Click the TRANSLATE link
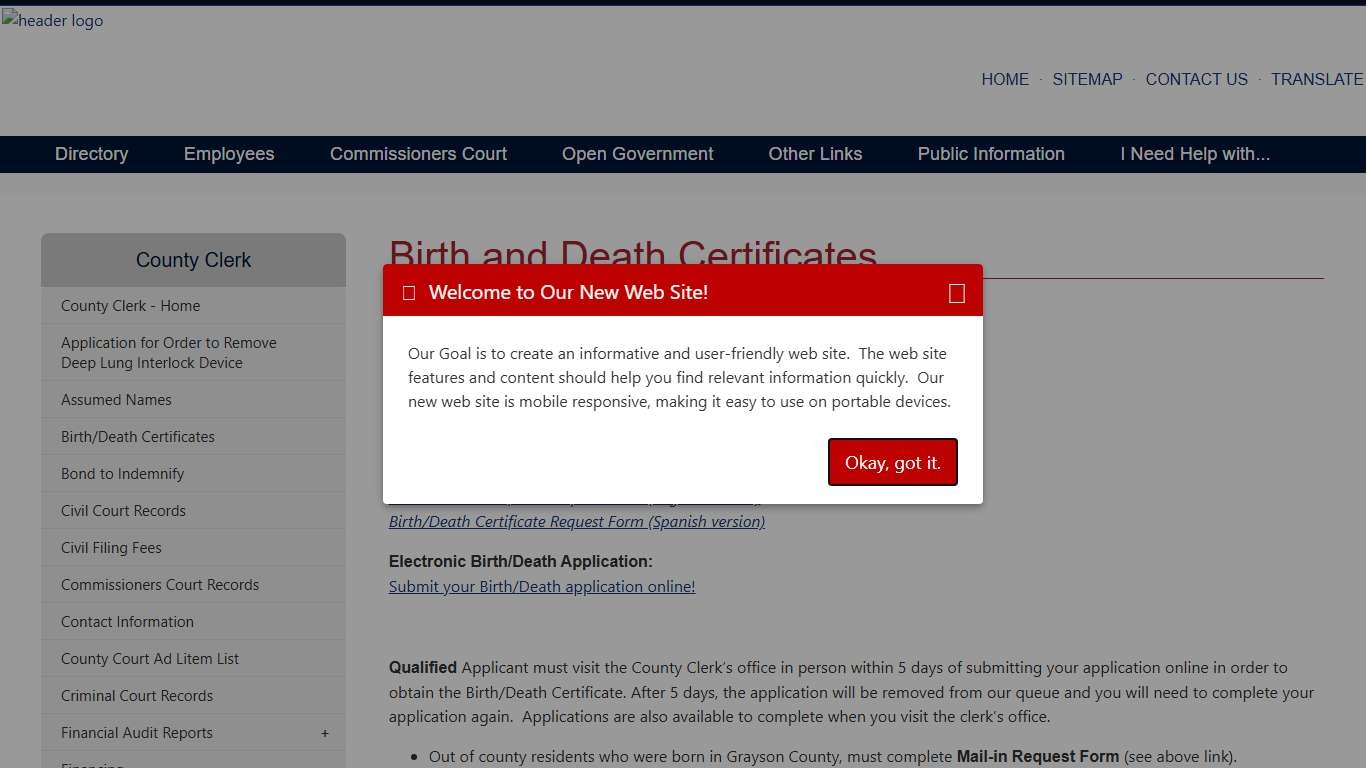Screen dimensions: 1366x768 [1317, 79]
